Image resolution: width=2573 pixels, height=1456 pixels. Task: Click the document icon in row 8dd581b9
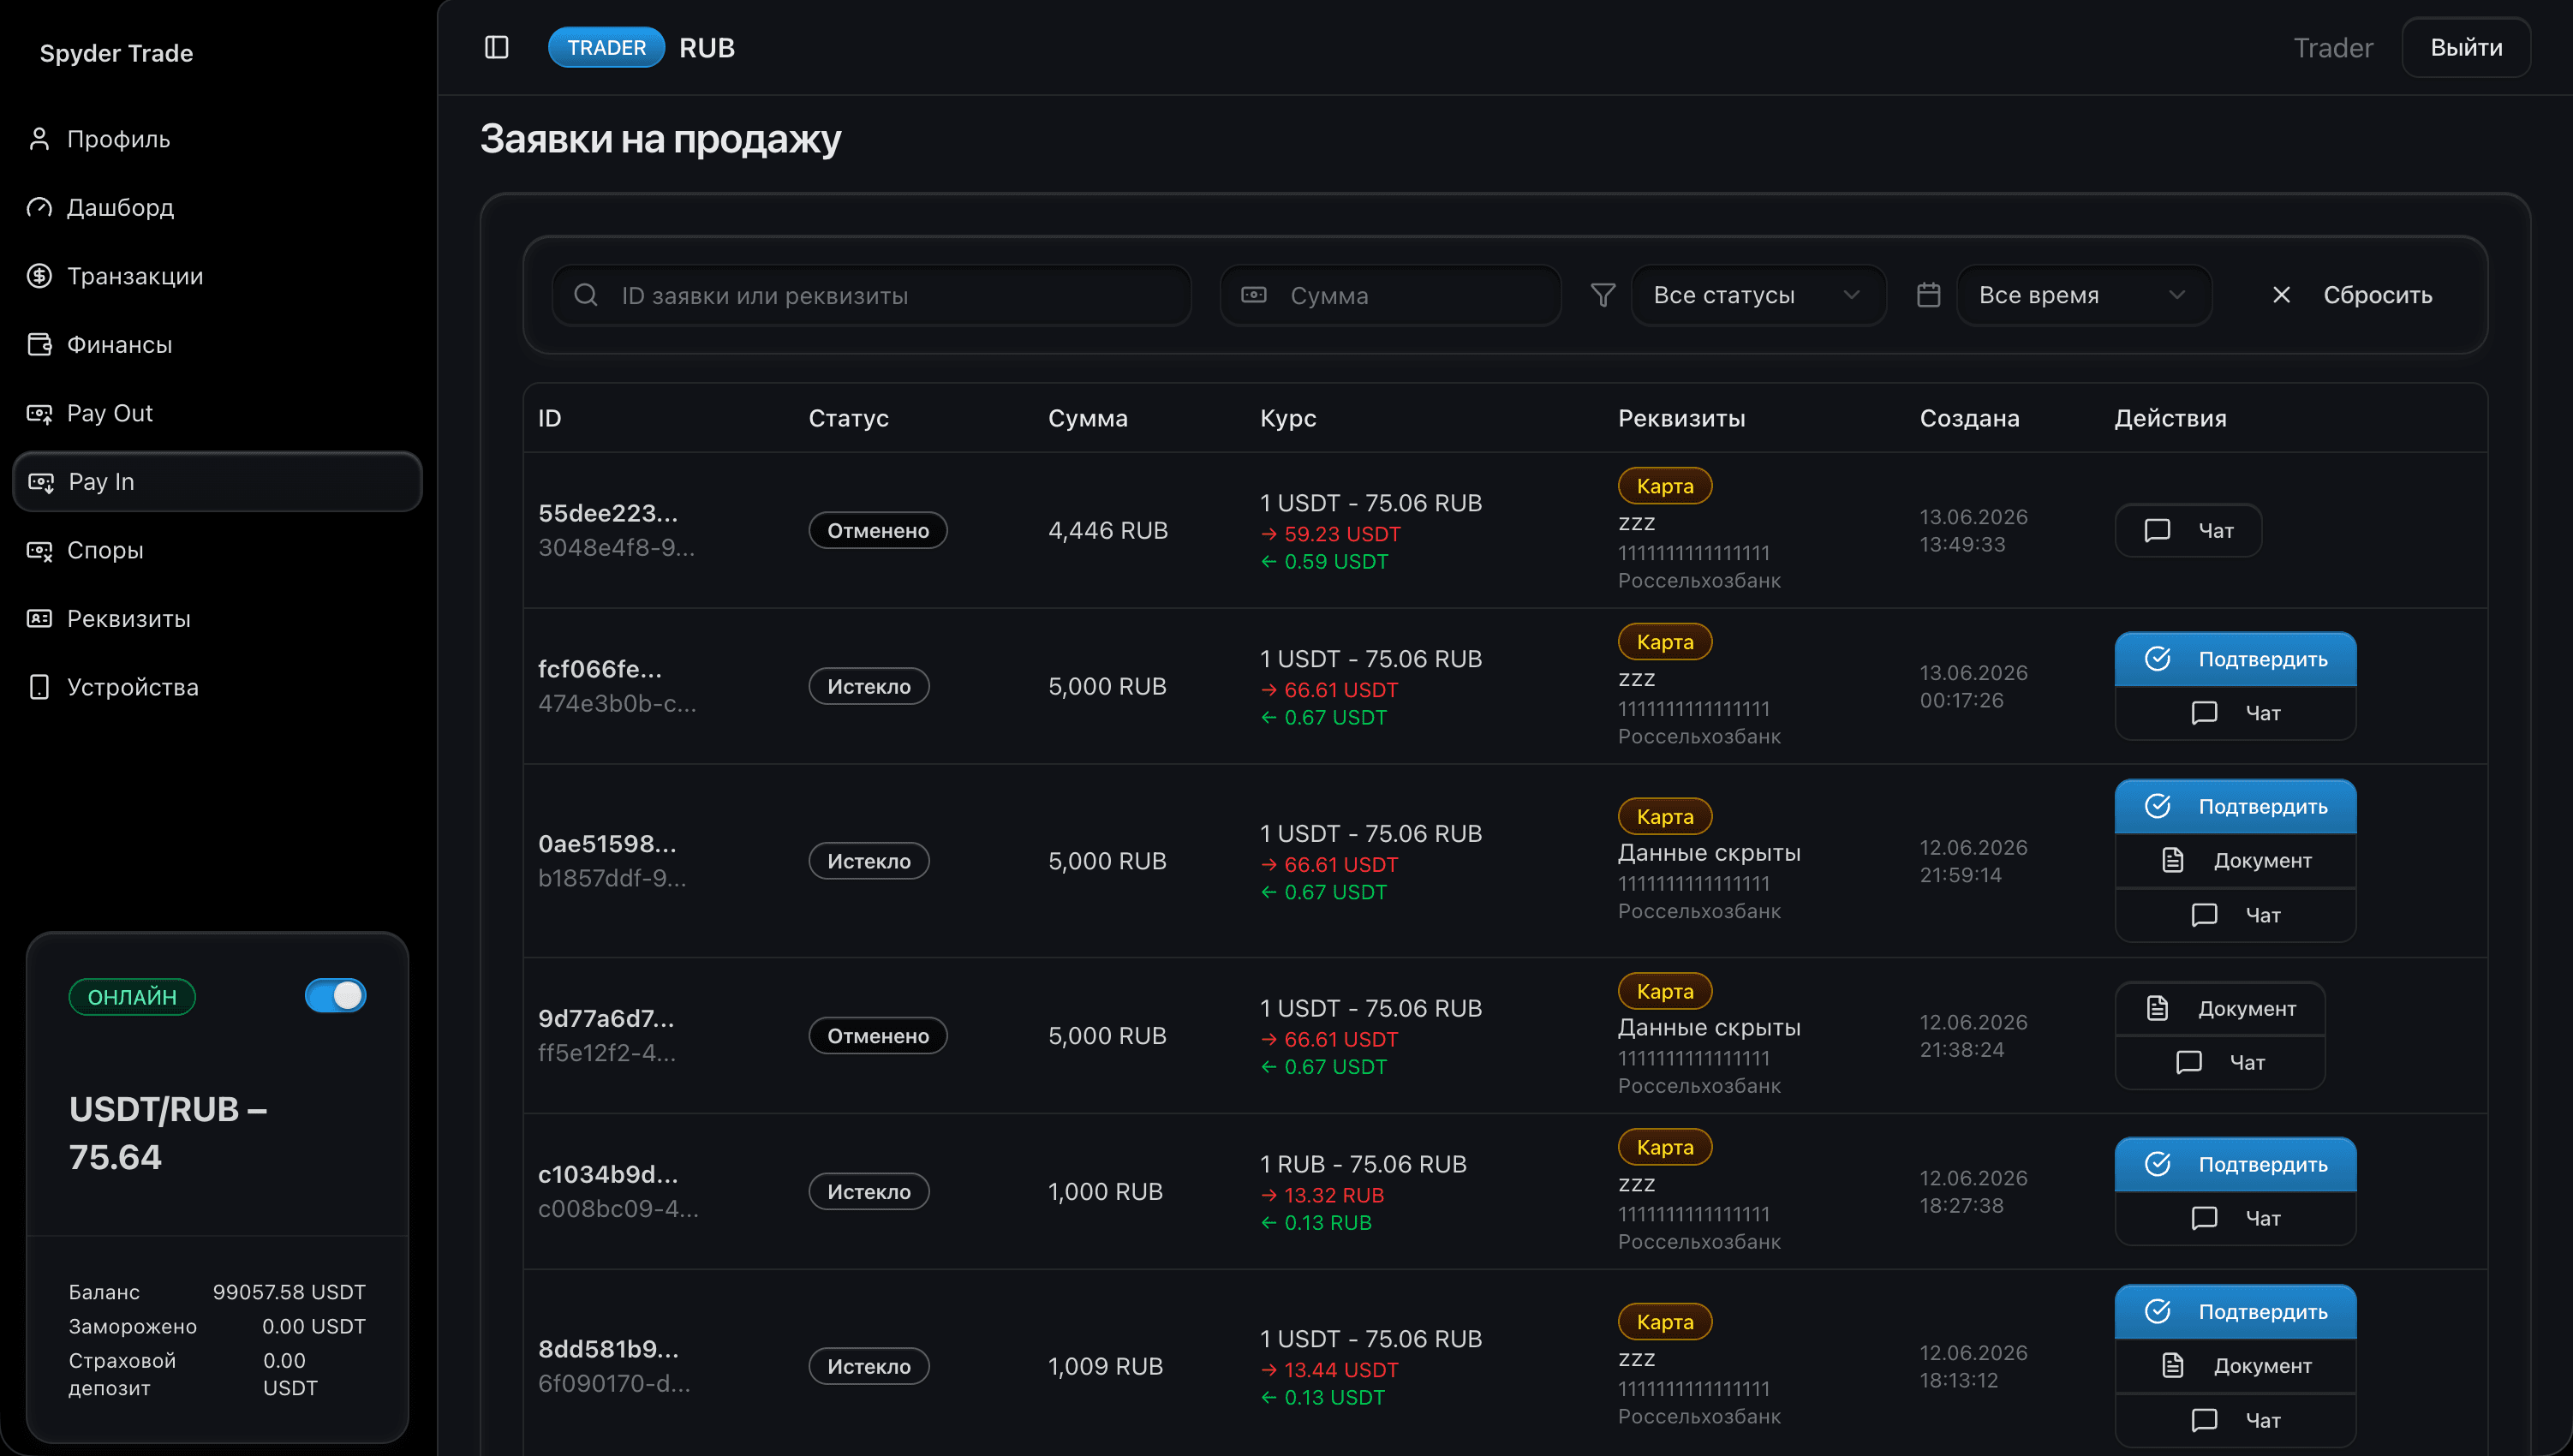[x=2173, y=1365]
